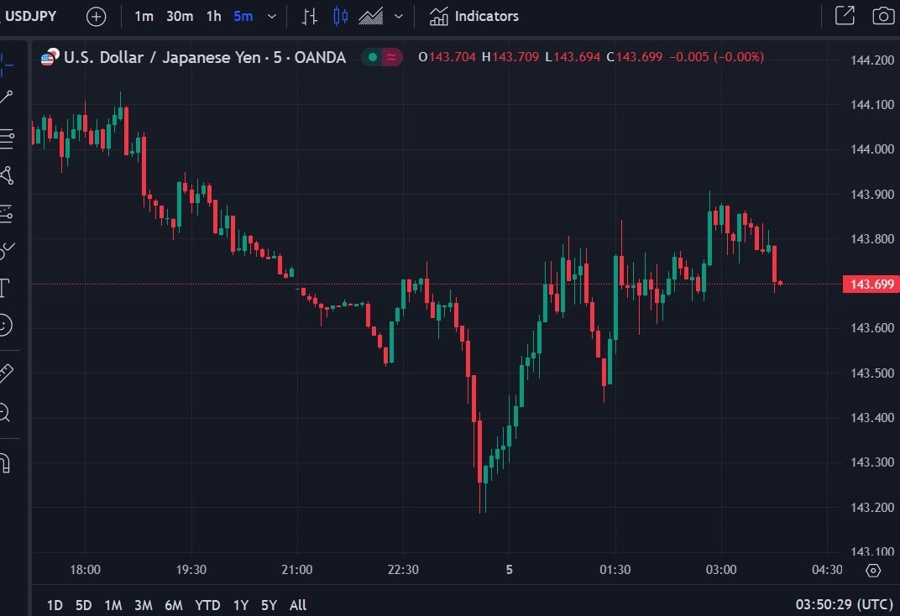Set date range to 5Y
The width and height of the screenshot is (900, 616).
(269, 605)
